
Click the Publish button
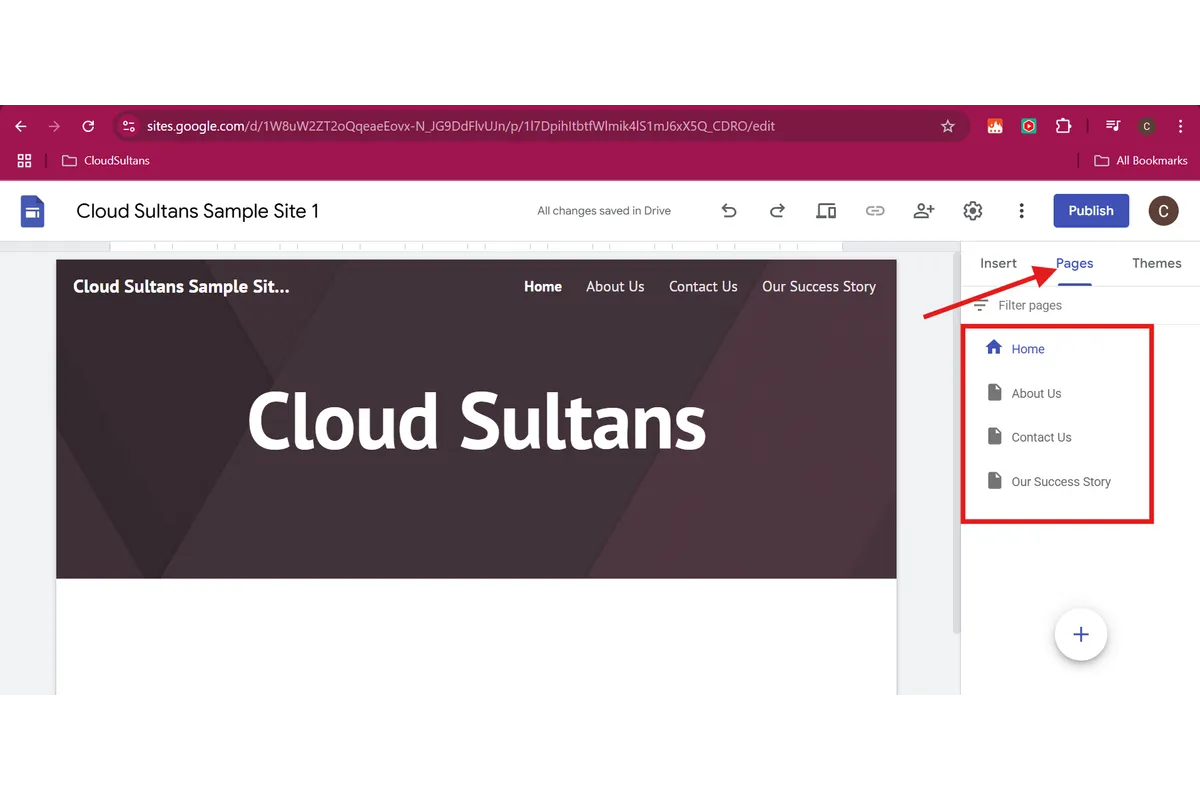coord(1091,211)
